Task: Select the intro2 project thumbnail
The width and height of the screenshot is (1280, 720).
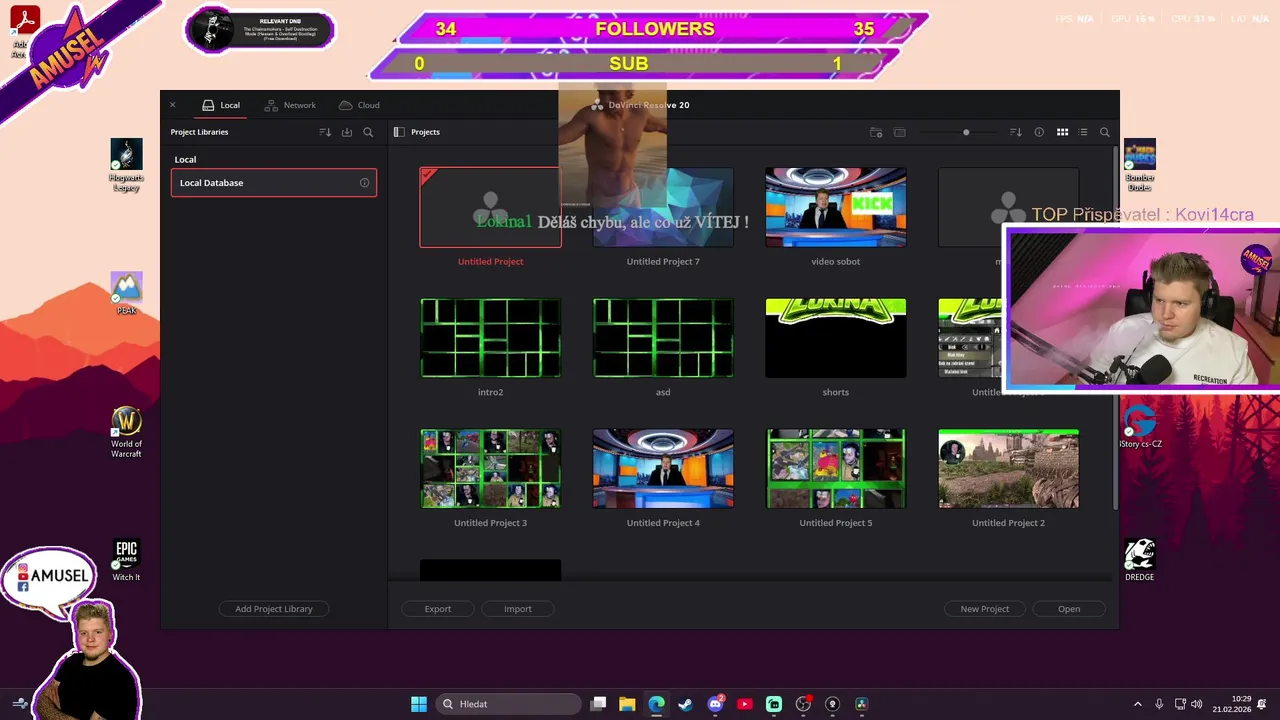Action: click(x=490, y=338)
